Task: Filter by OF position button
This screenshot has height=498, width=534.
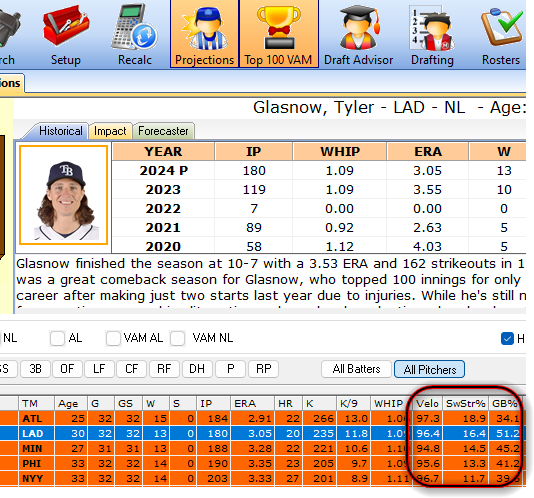Action: (x=67, y=369)
